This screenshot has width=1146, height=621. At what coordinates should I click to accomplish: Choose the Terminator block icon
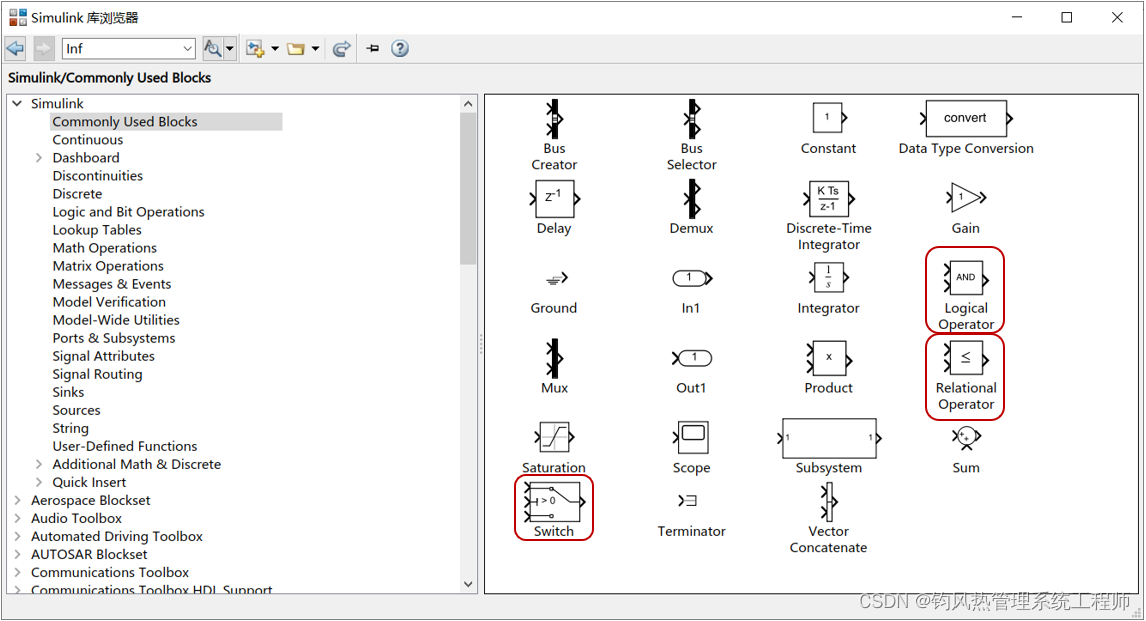click(x=688, y=500)
